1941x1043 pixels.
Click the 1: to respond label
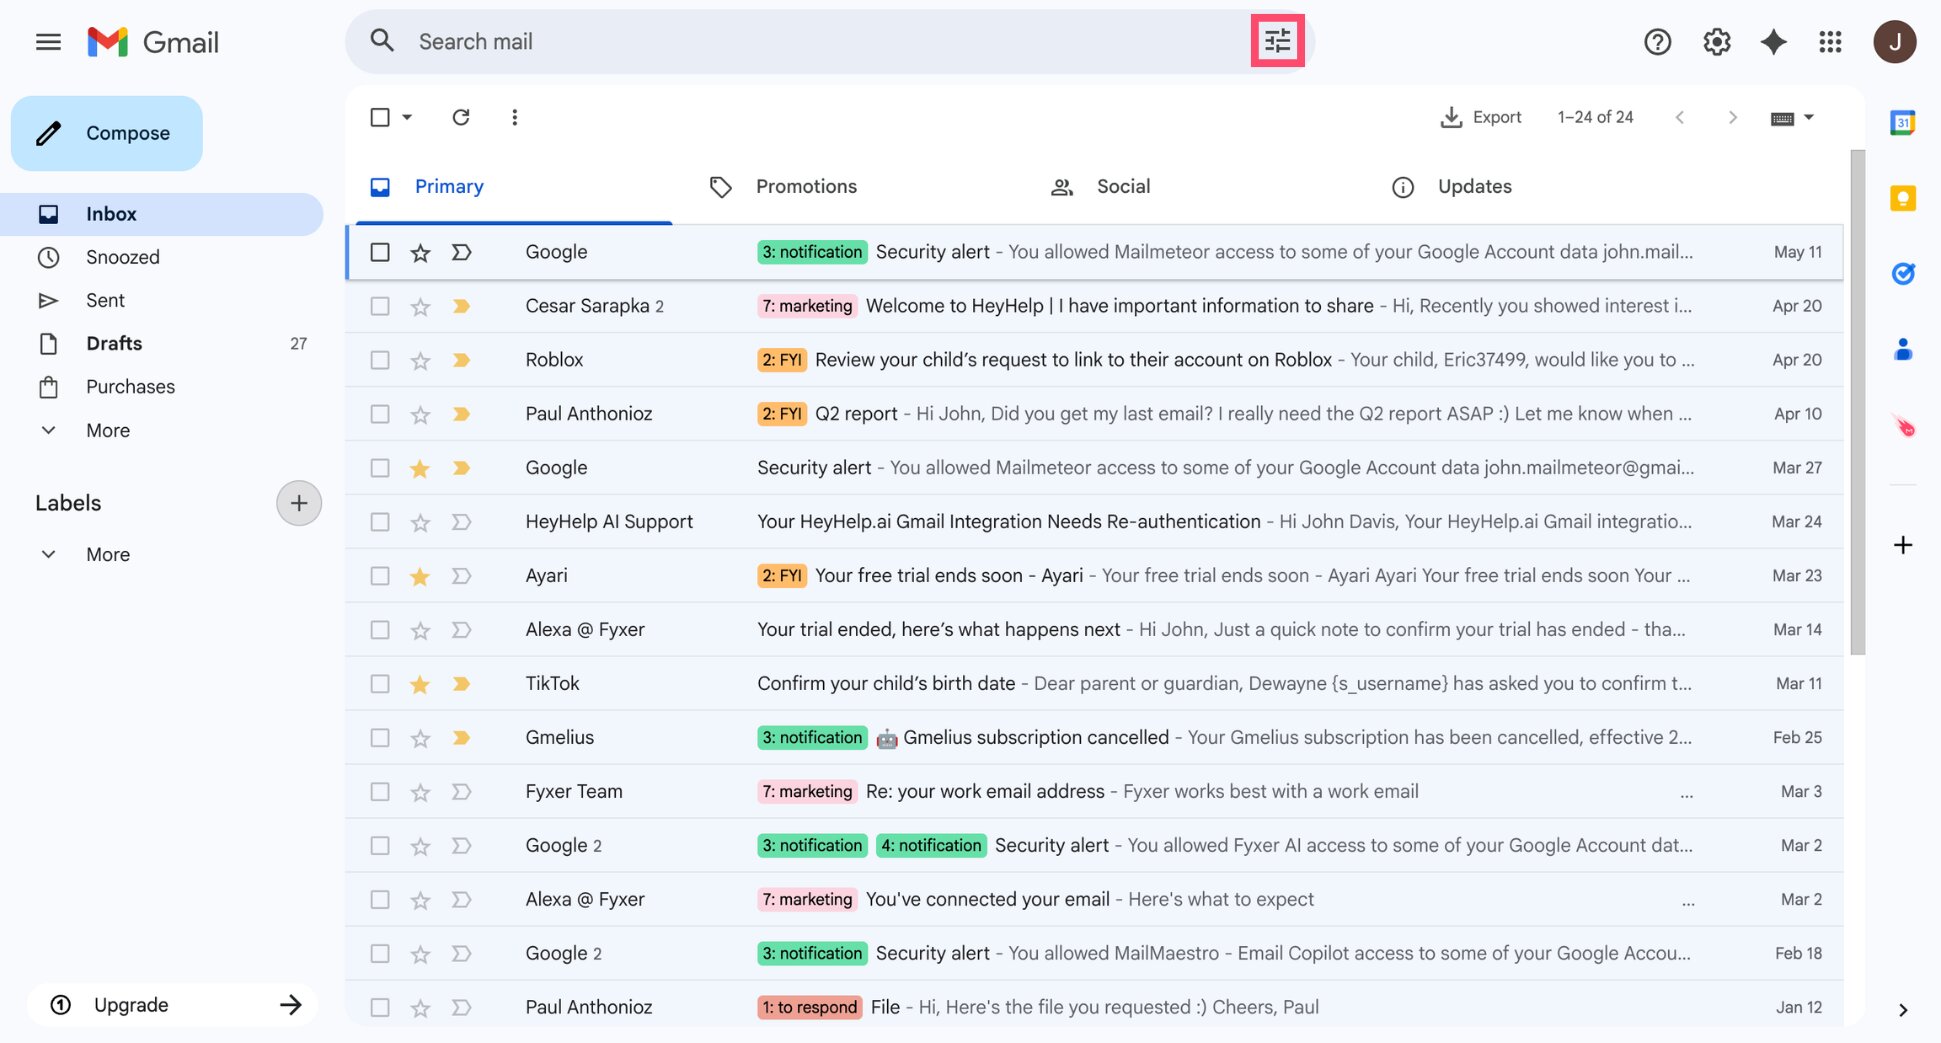point(810,1008)
